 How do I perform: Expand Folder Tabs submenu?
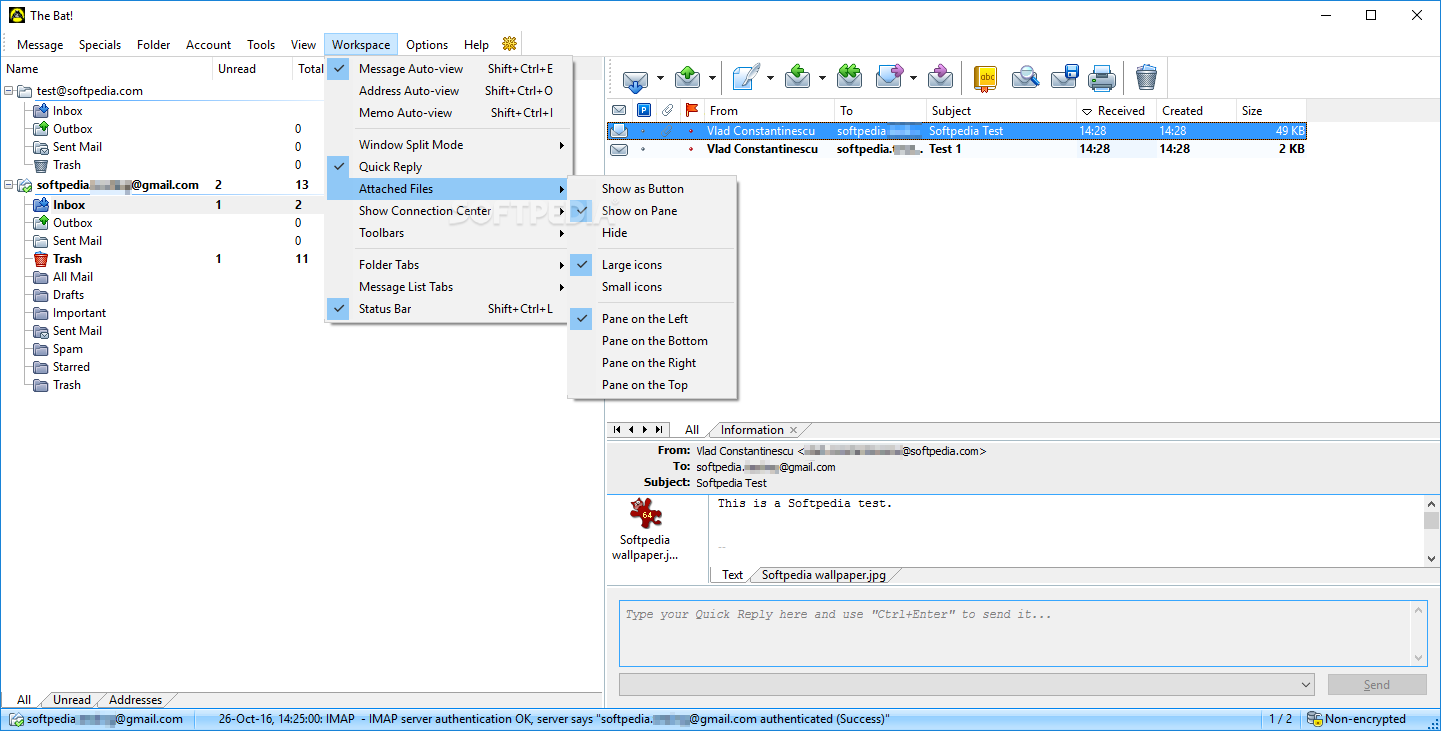(x=449, y=265)
